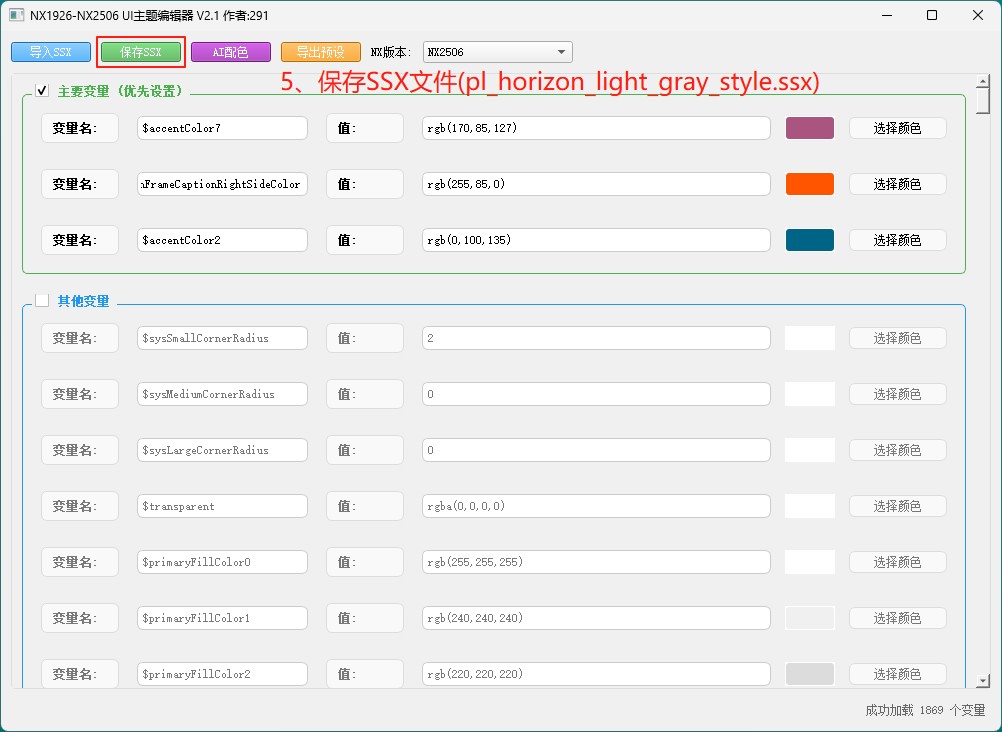This screenshot has width=1002, height=732.
Task: Click the 导入SSX import button
Action: (51, 52)
